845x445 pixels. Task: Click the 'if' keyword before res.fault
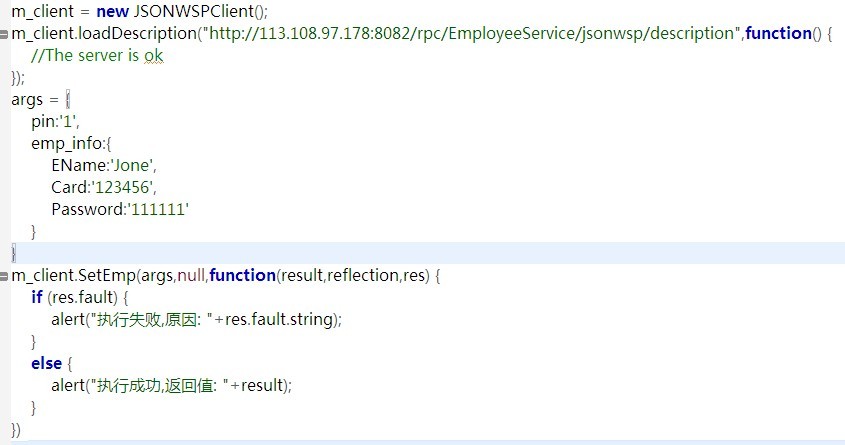coord(37,297)
